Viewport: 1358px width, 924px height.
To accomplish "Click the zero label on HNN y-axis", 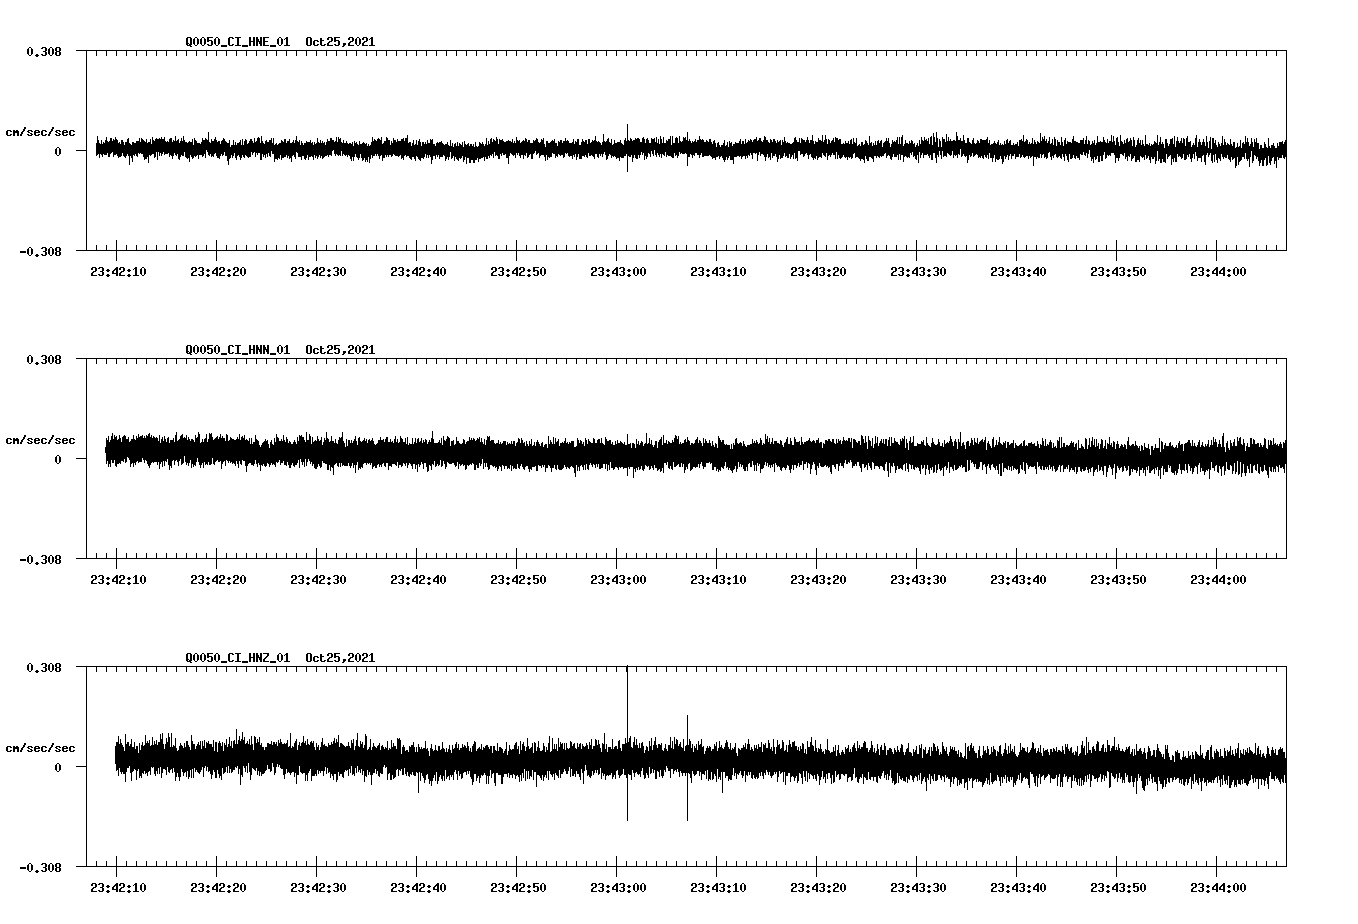I will 58,460.
